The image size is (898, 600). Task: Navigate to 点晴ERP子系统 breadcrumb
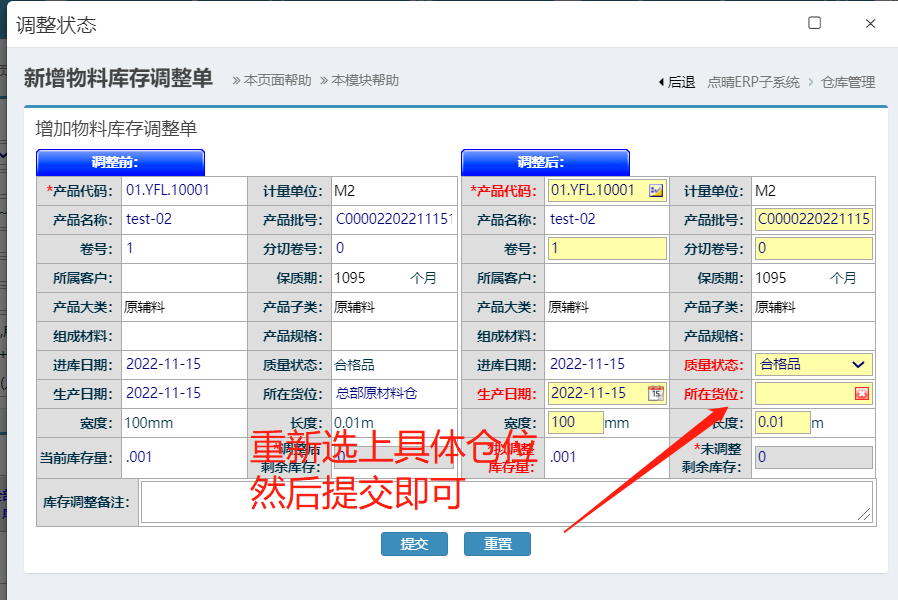click(753, 82)
